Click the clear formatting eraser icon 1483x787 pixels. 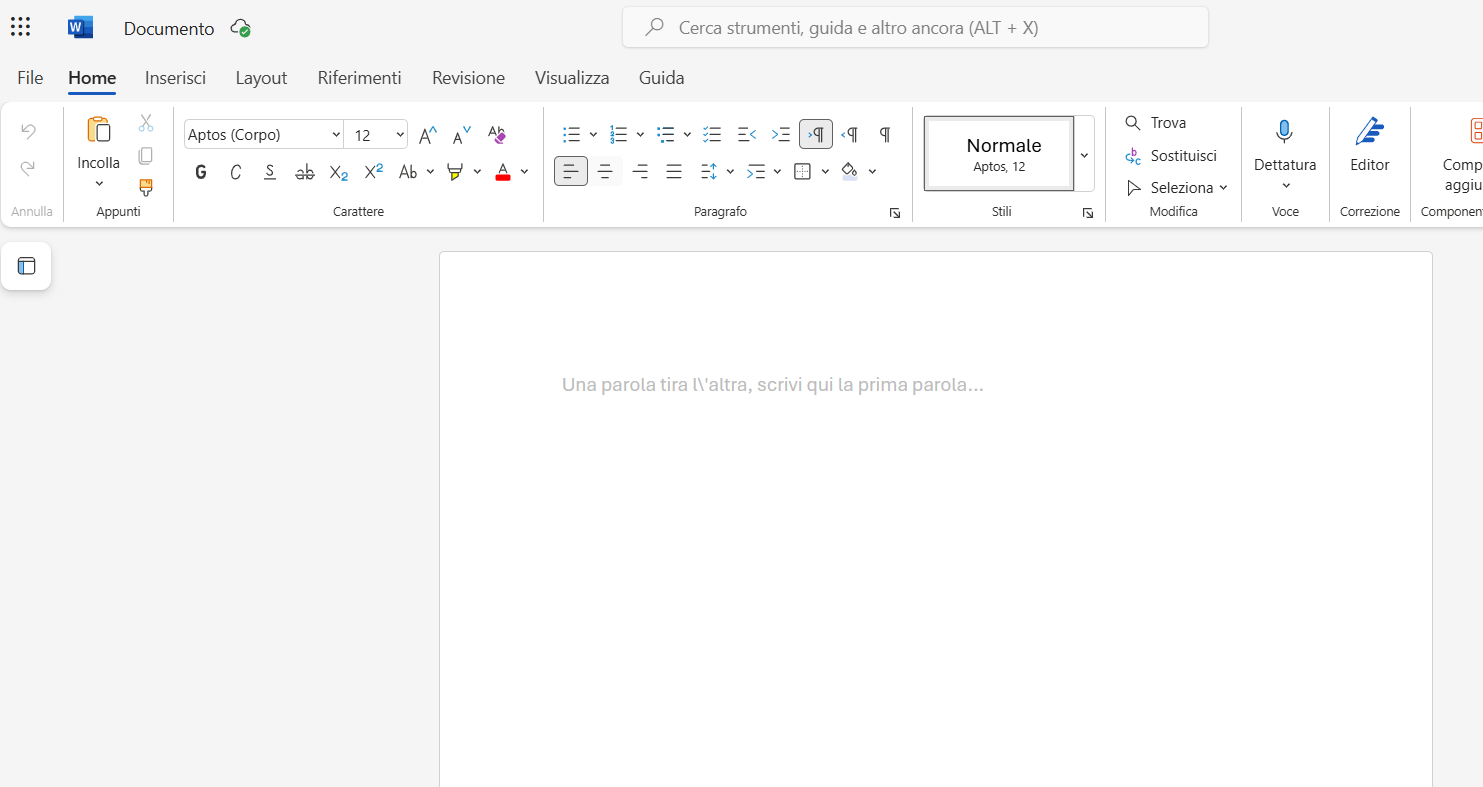click(496, 134)
